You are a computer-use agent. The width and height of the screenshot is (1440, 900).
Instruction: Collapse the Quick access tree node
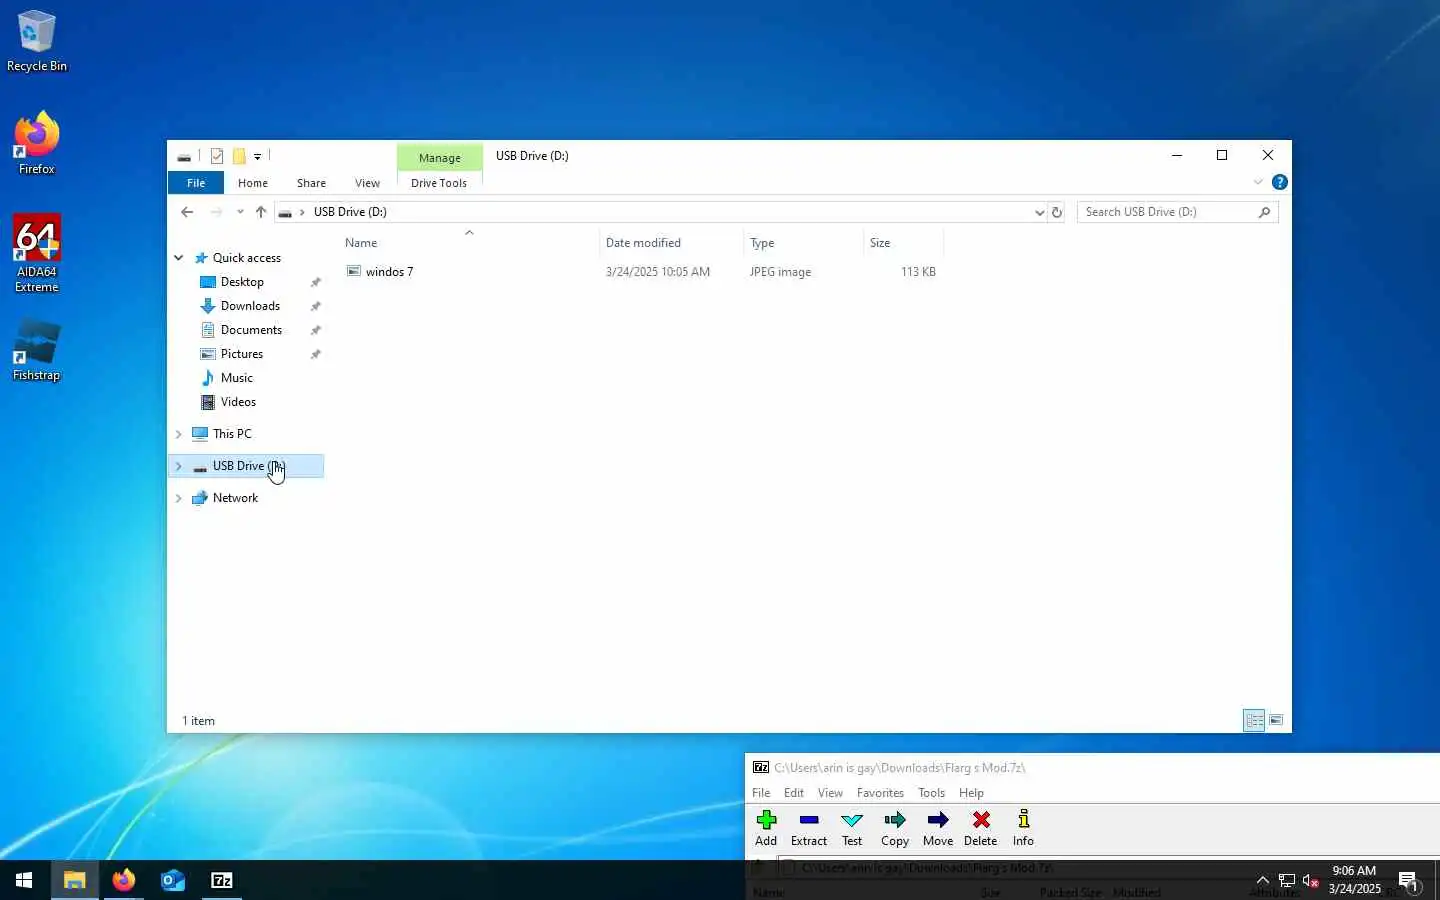coord(179,258)
